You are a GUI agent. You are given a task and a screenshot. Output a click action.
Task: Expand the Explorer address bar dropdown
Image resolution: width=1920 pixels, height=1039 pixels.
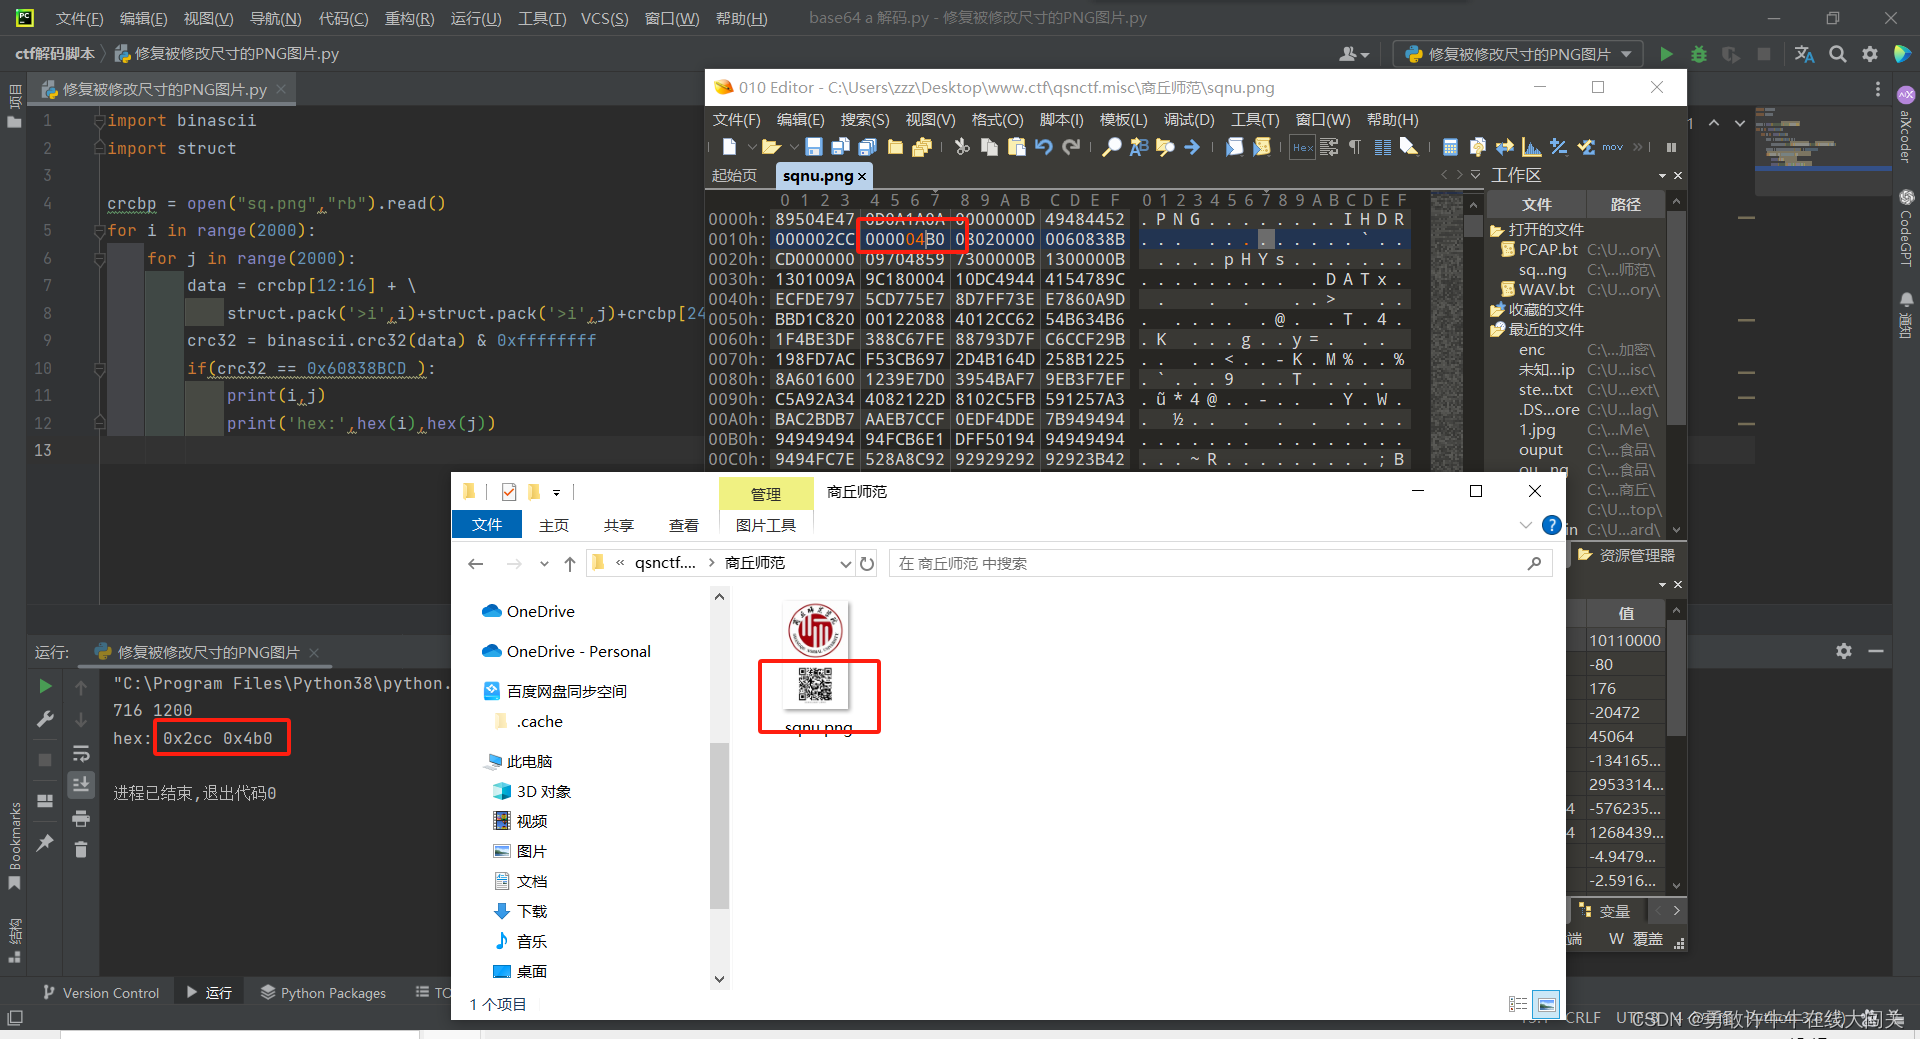(845, 563)
